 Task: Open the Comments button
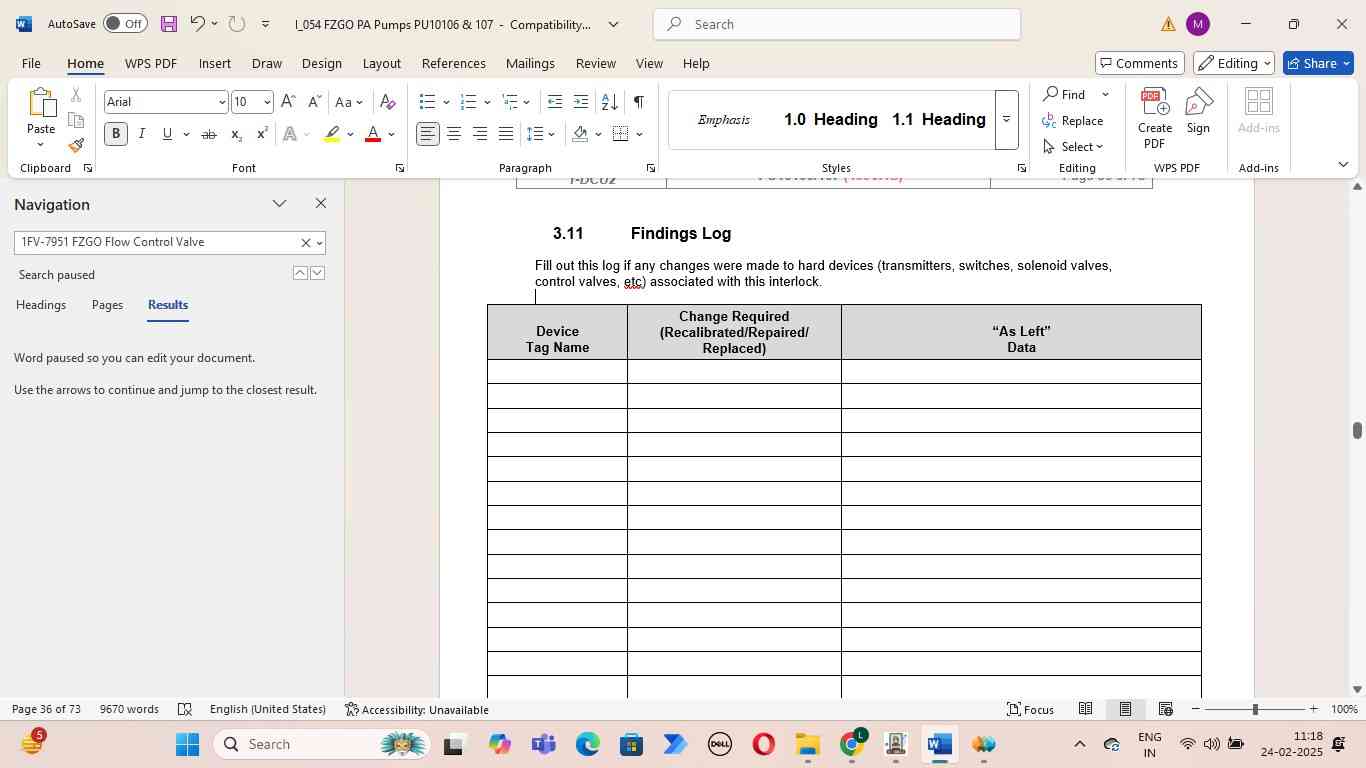1140,63
